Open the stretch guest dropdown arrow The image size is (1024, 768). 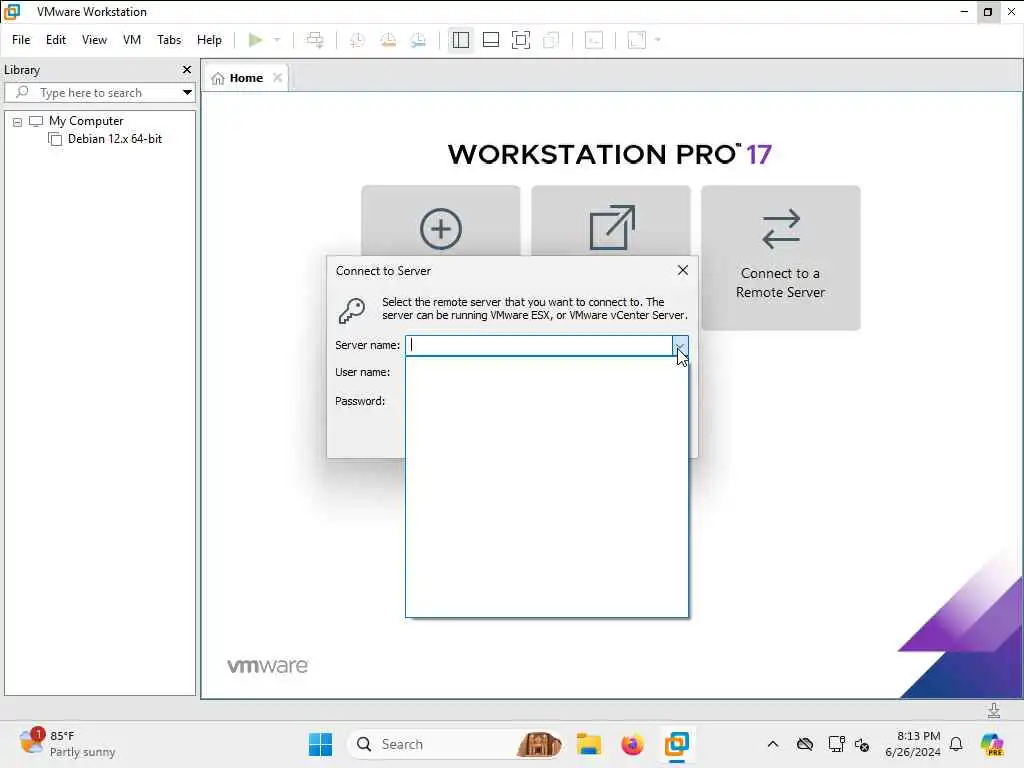(x=658, y=40)
